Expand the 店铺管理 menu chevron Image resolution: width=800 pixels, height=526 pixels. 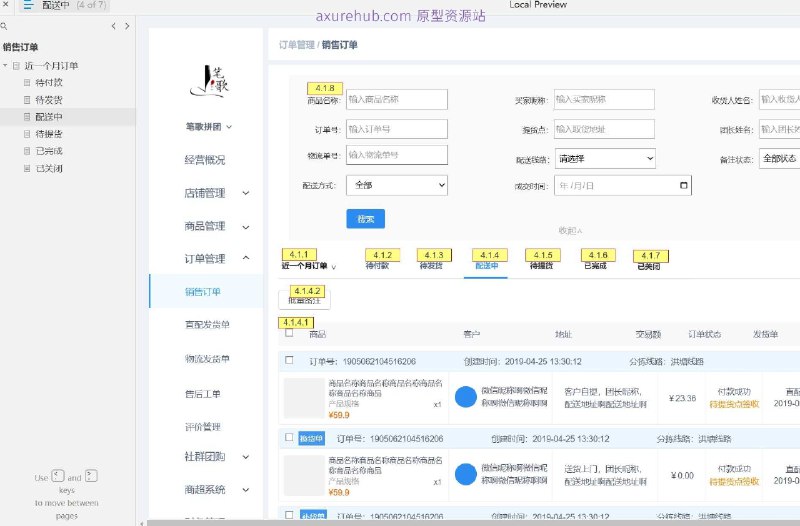(245, 193)
